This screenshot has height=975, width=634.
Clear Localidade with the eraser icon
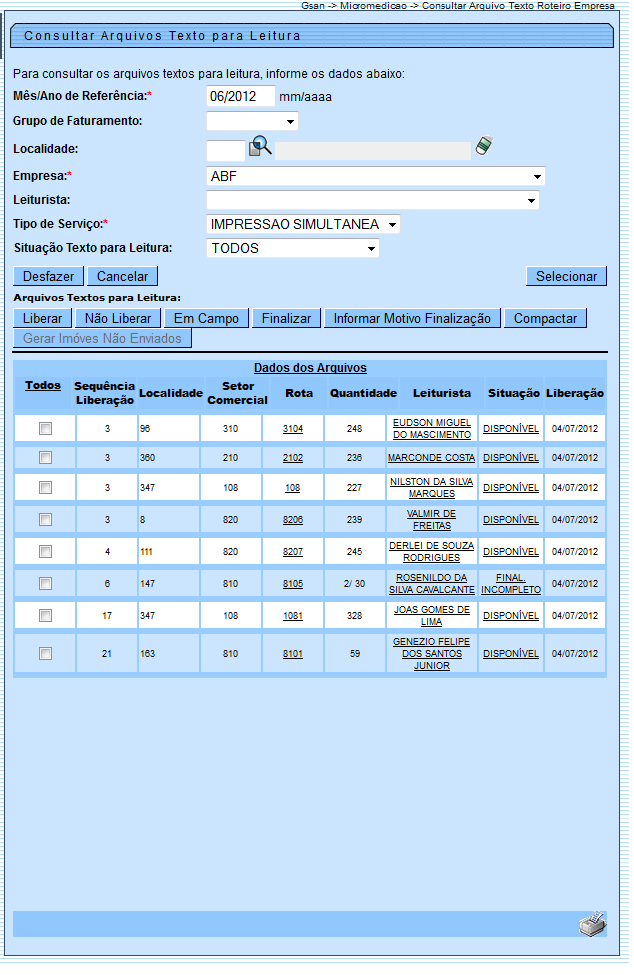point(484,146)
